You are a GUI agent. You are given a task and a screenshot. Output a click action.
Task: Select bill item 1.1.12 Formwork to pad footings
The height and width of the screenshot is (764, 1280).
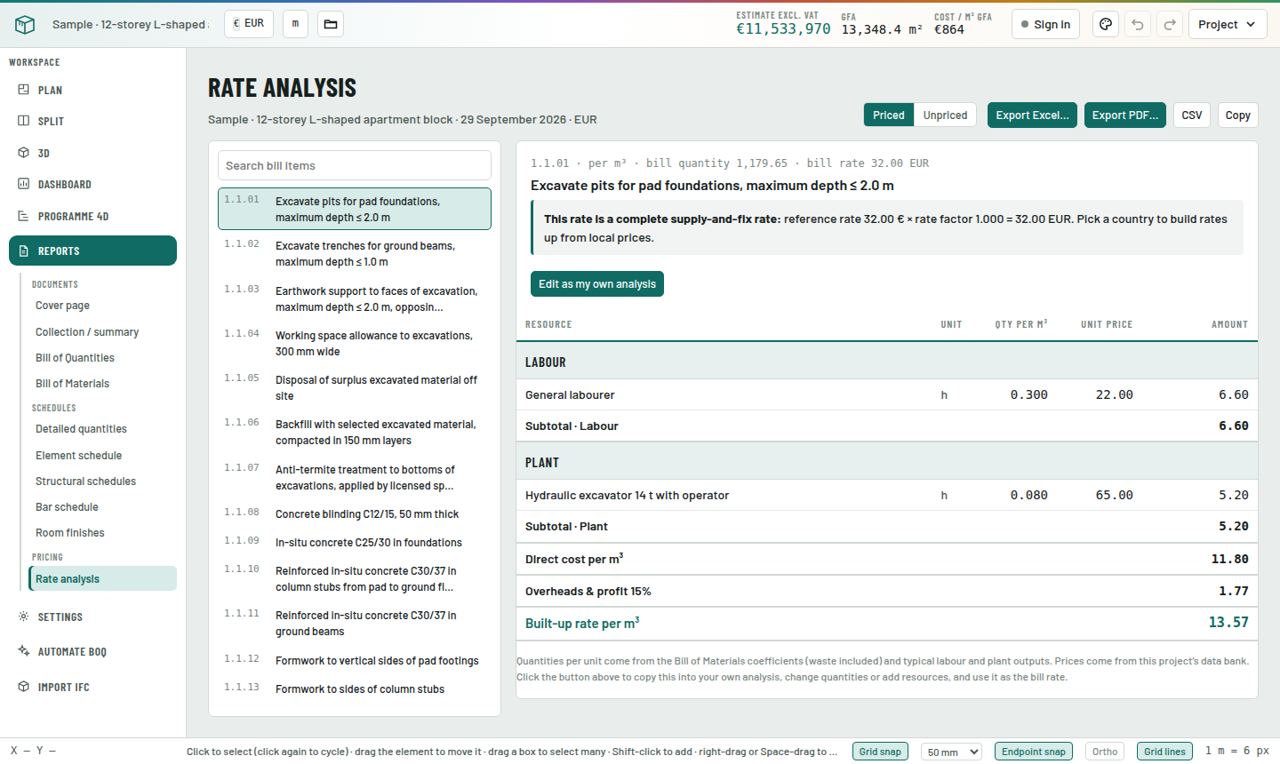pyautogui.click(x=355, y=661)
